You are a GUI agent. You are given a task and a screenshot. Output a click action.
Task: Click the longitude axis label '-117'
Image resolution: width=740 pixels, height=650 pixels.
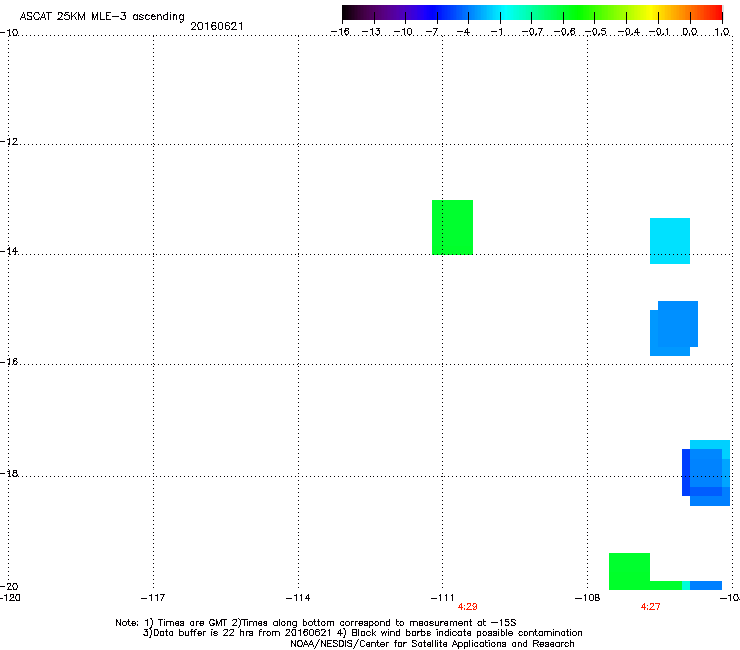[153, 598]
